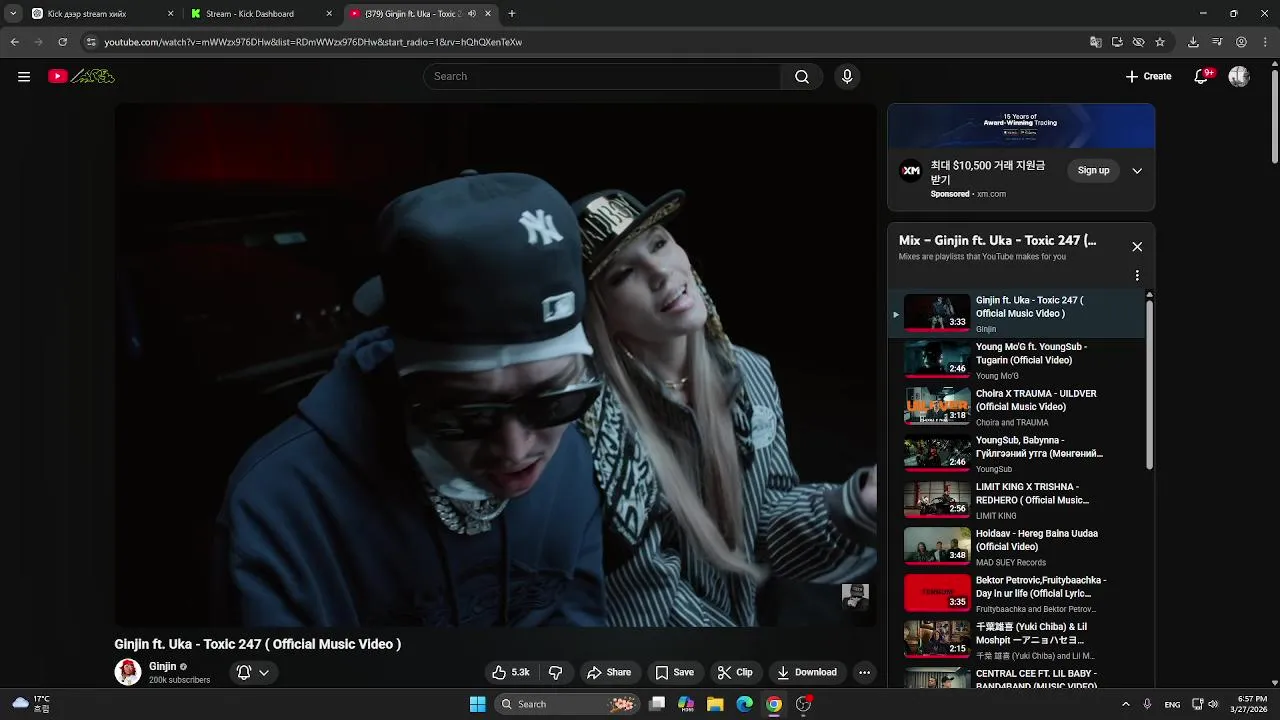Expand the XM sponsored ad chevron

point(1137,171)
